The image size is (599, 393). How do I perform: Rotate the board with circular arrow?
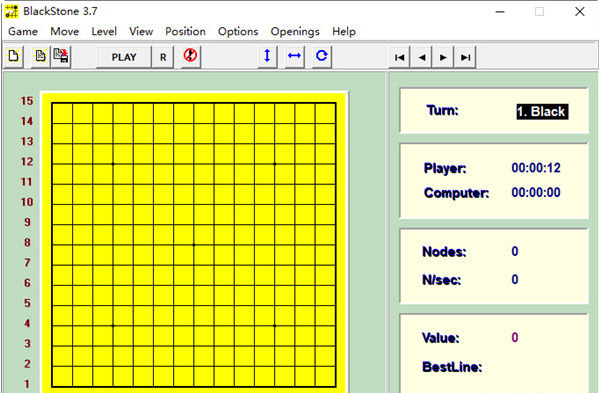(321, 56)
